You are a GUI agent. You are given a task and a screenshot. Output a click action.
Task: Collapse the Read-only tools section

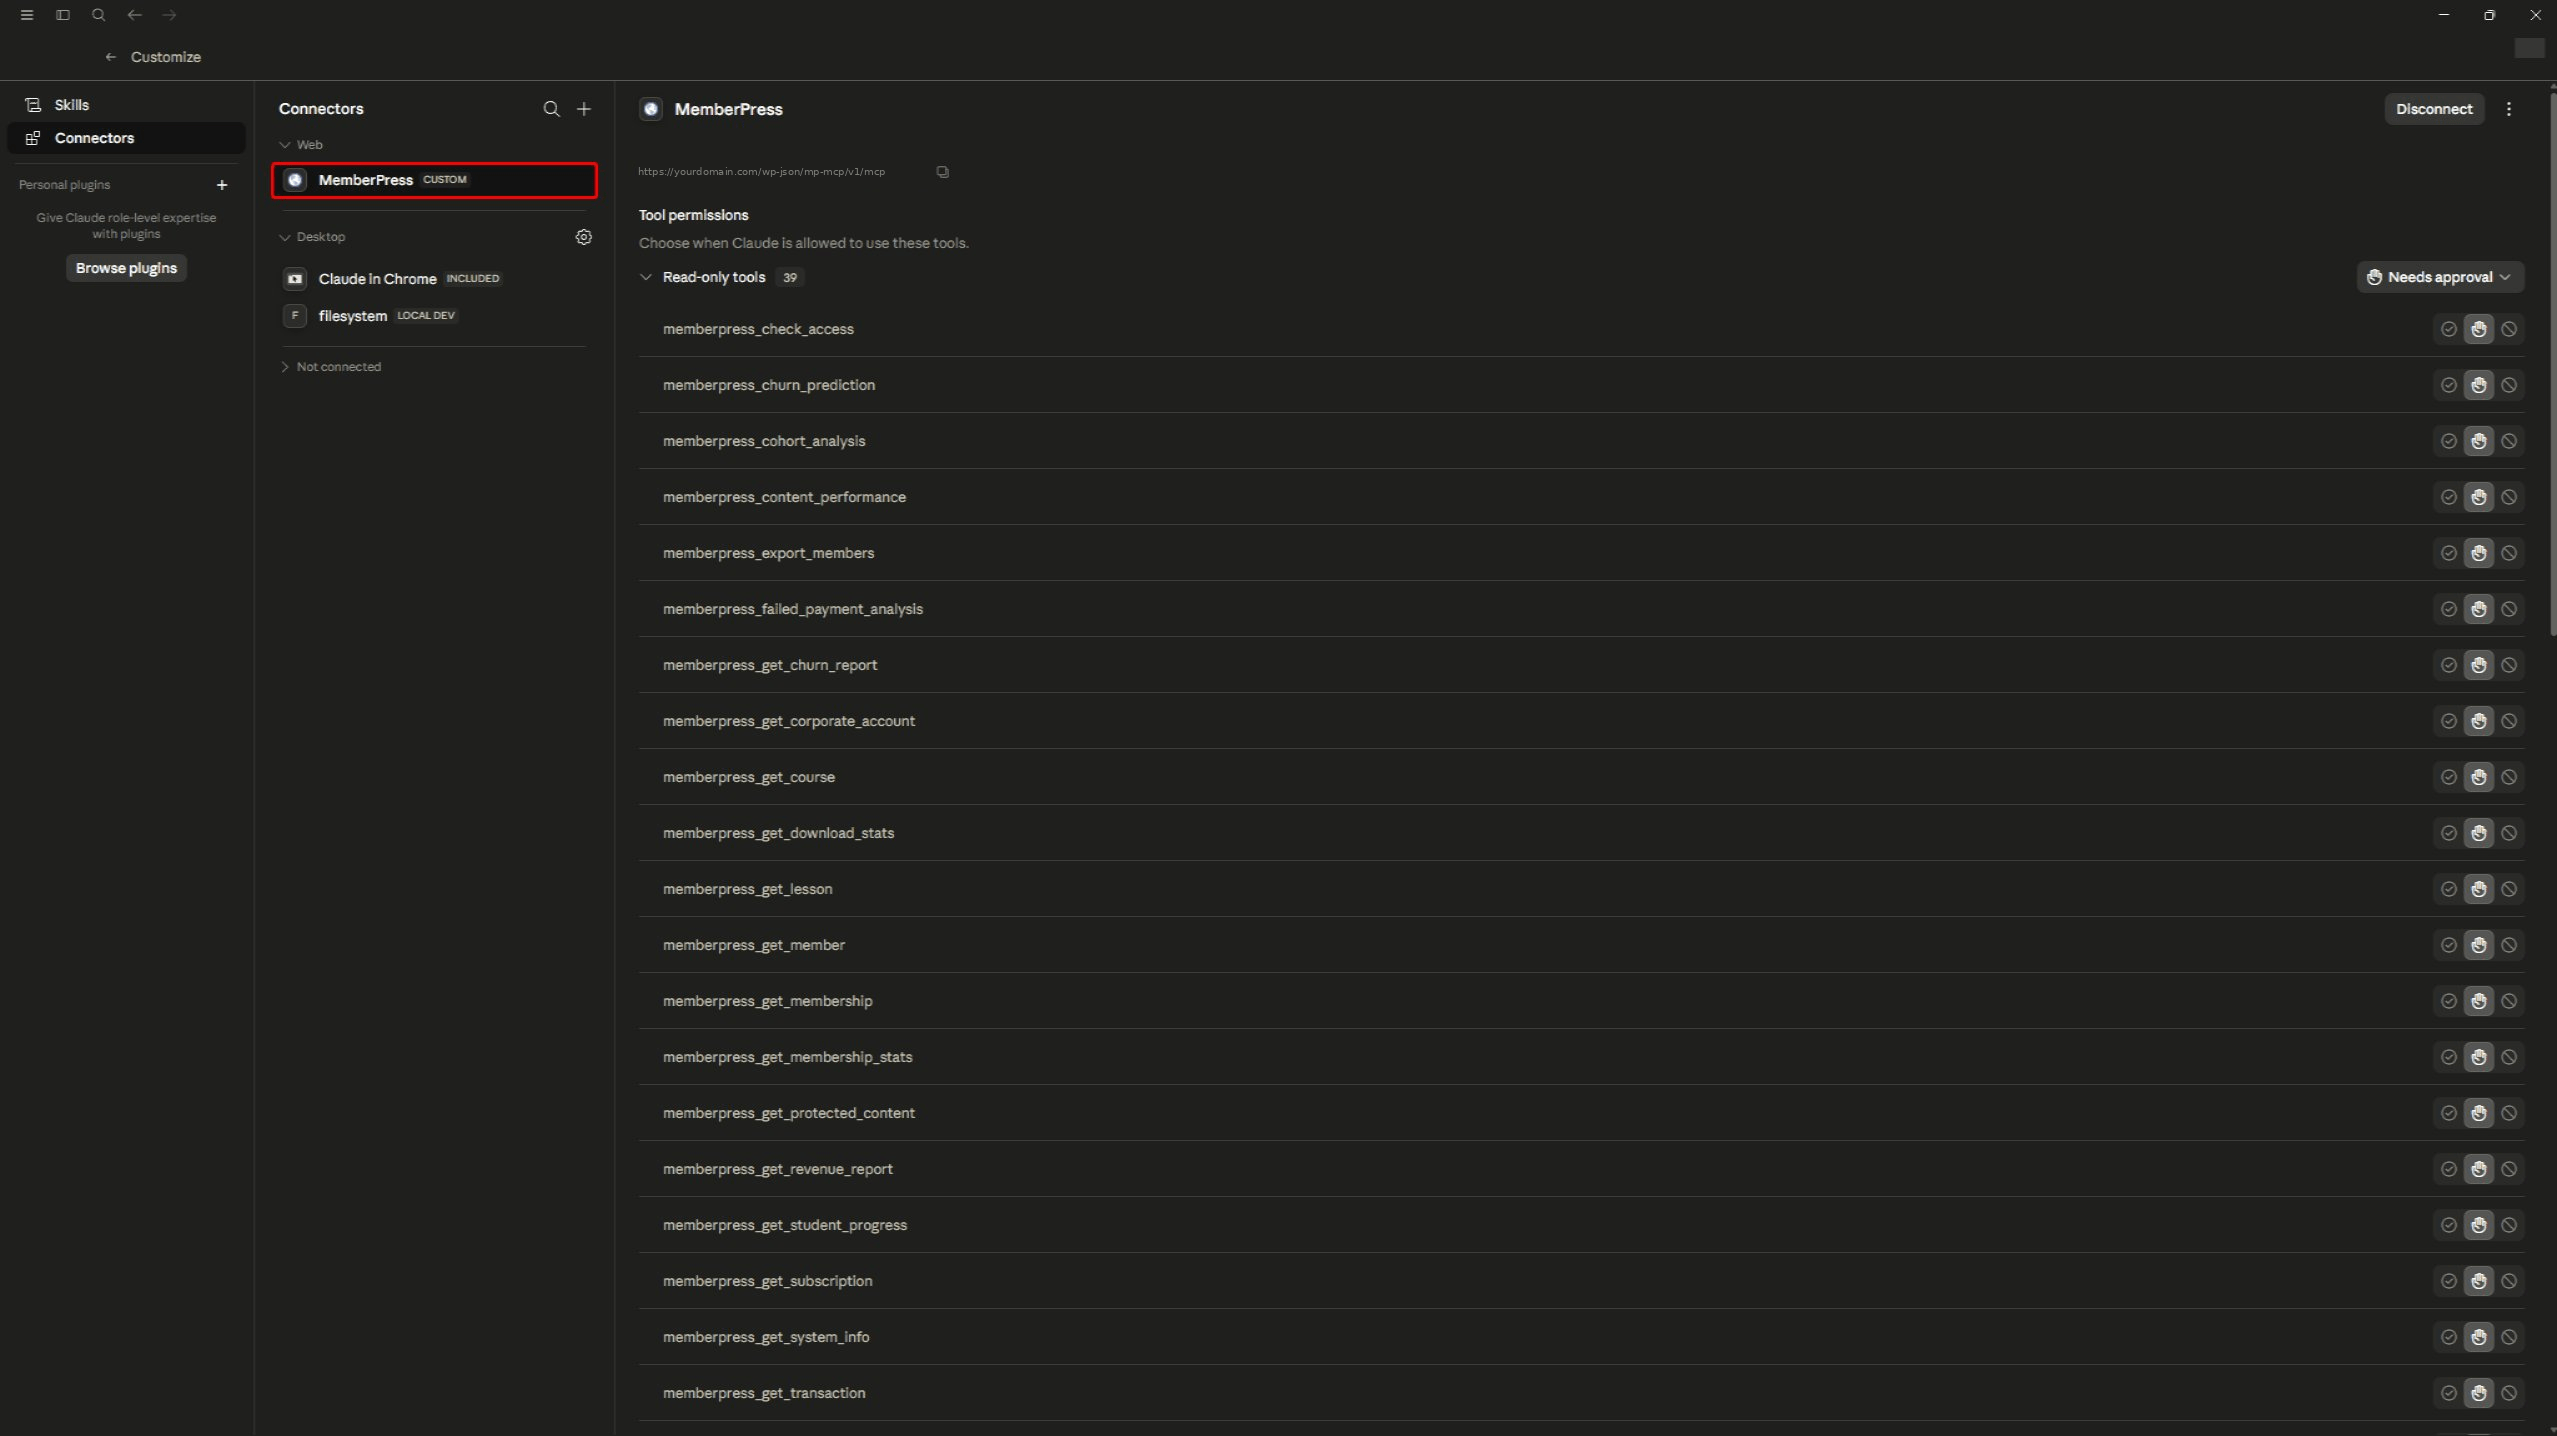pos(646,277)
